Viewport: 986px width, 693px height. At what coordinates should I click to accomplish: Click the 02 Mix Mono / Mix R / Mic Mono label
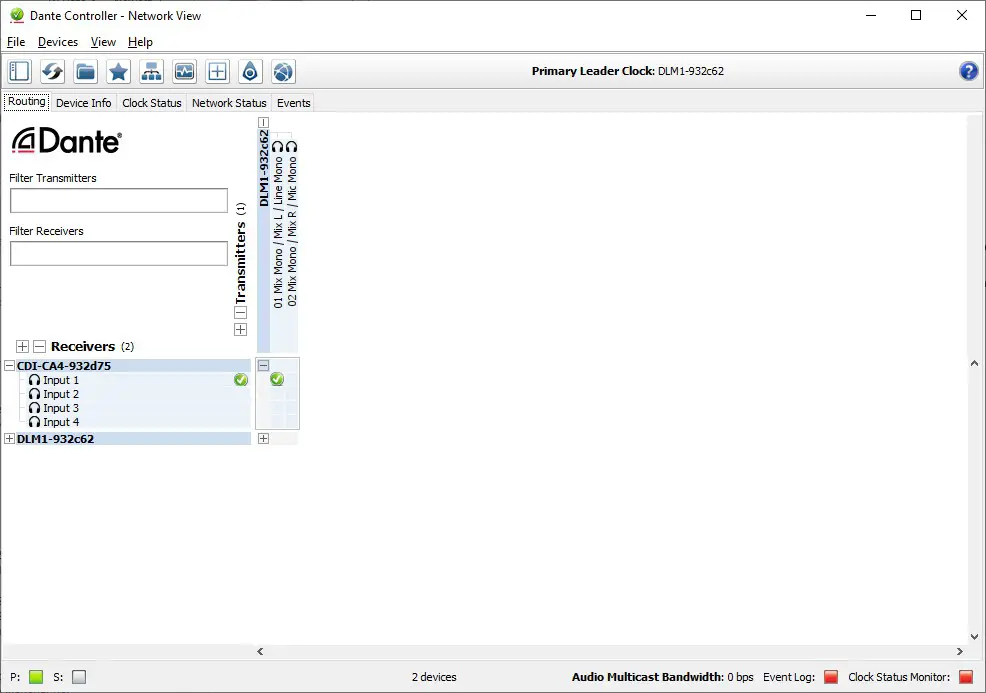[x=292, y=231]
